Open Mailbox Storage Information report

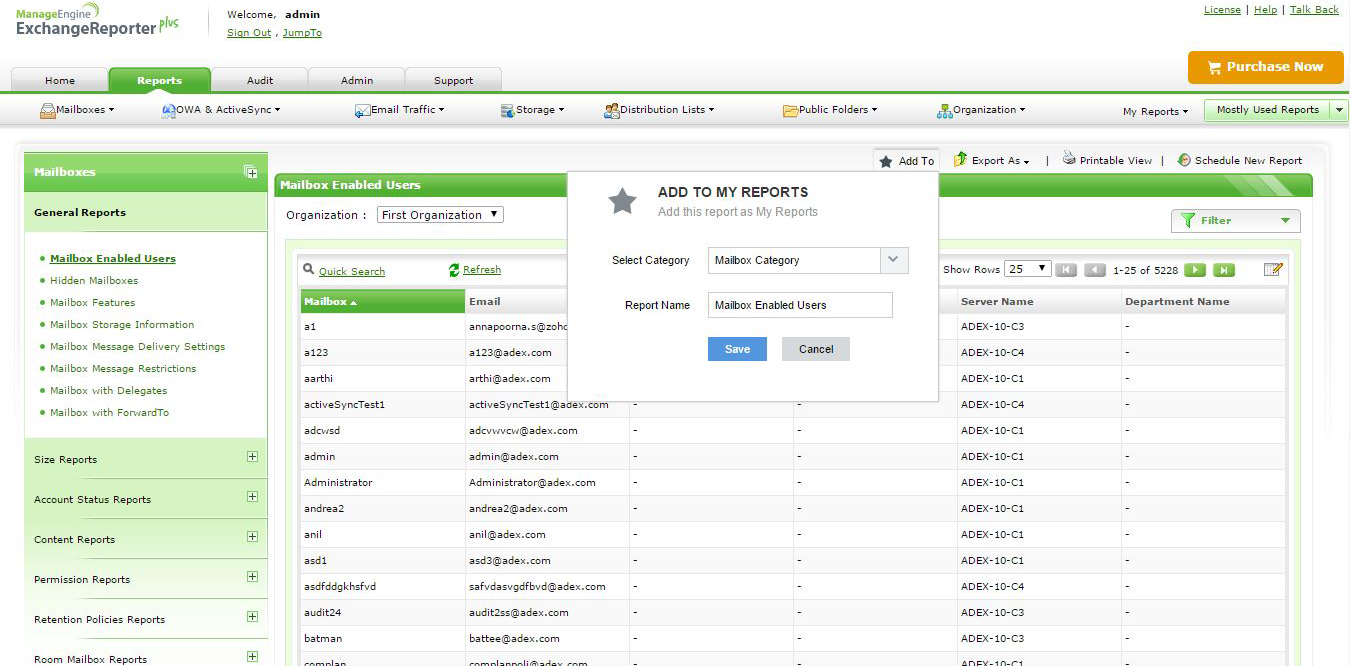click(122, 325)
